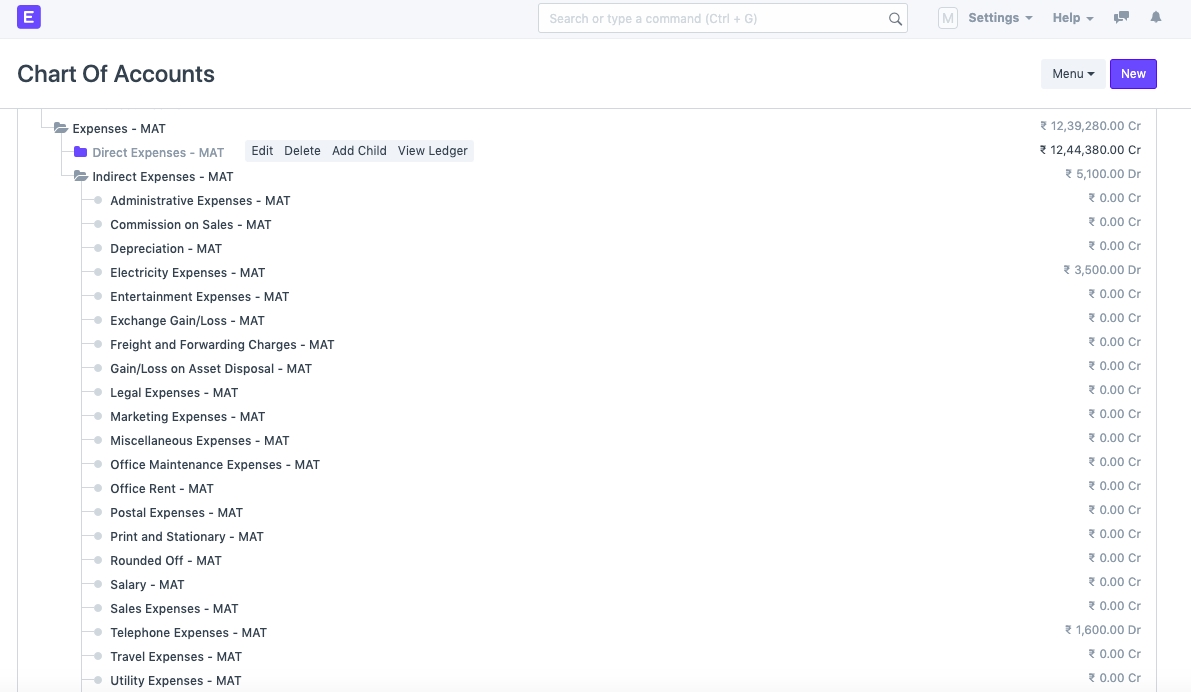Click the search magnifier icon

[x=895, y=19]
